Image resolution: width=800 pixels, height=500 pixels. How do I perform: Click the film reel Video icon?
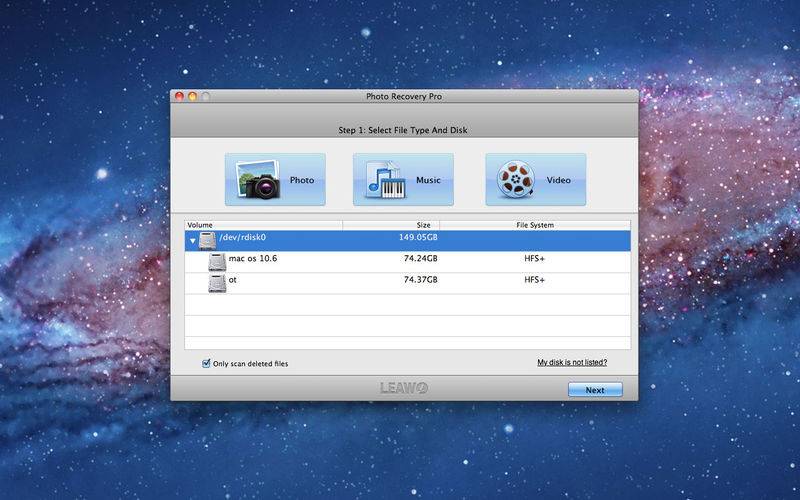515,180
